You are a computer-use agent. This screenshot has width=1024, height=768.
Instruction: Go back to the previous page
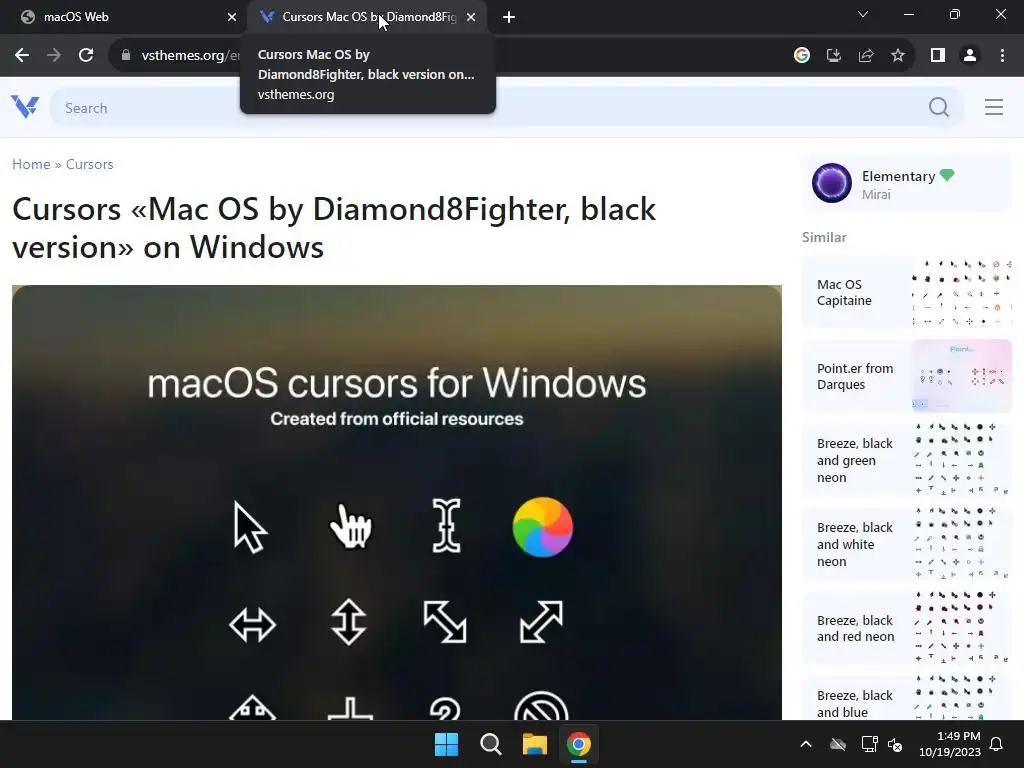point(22,56)
